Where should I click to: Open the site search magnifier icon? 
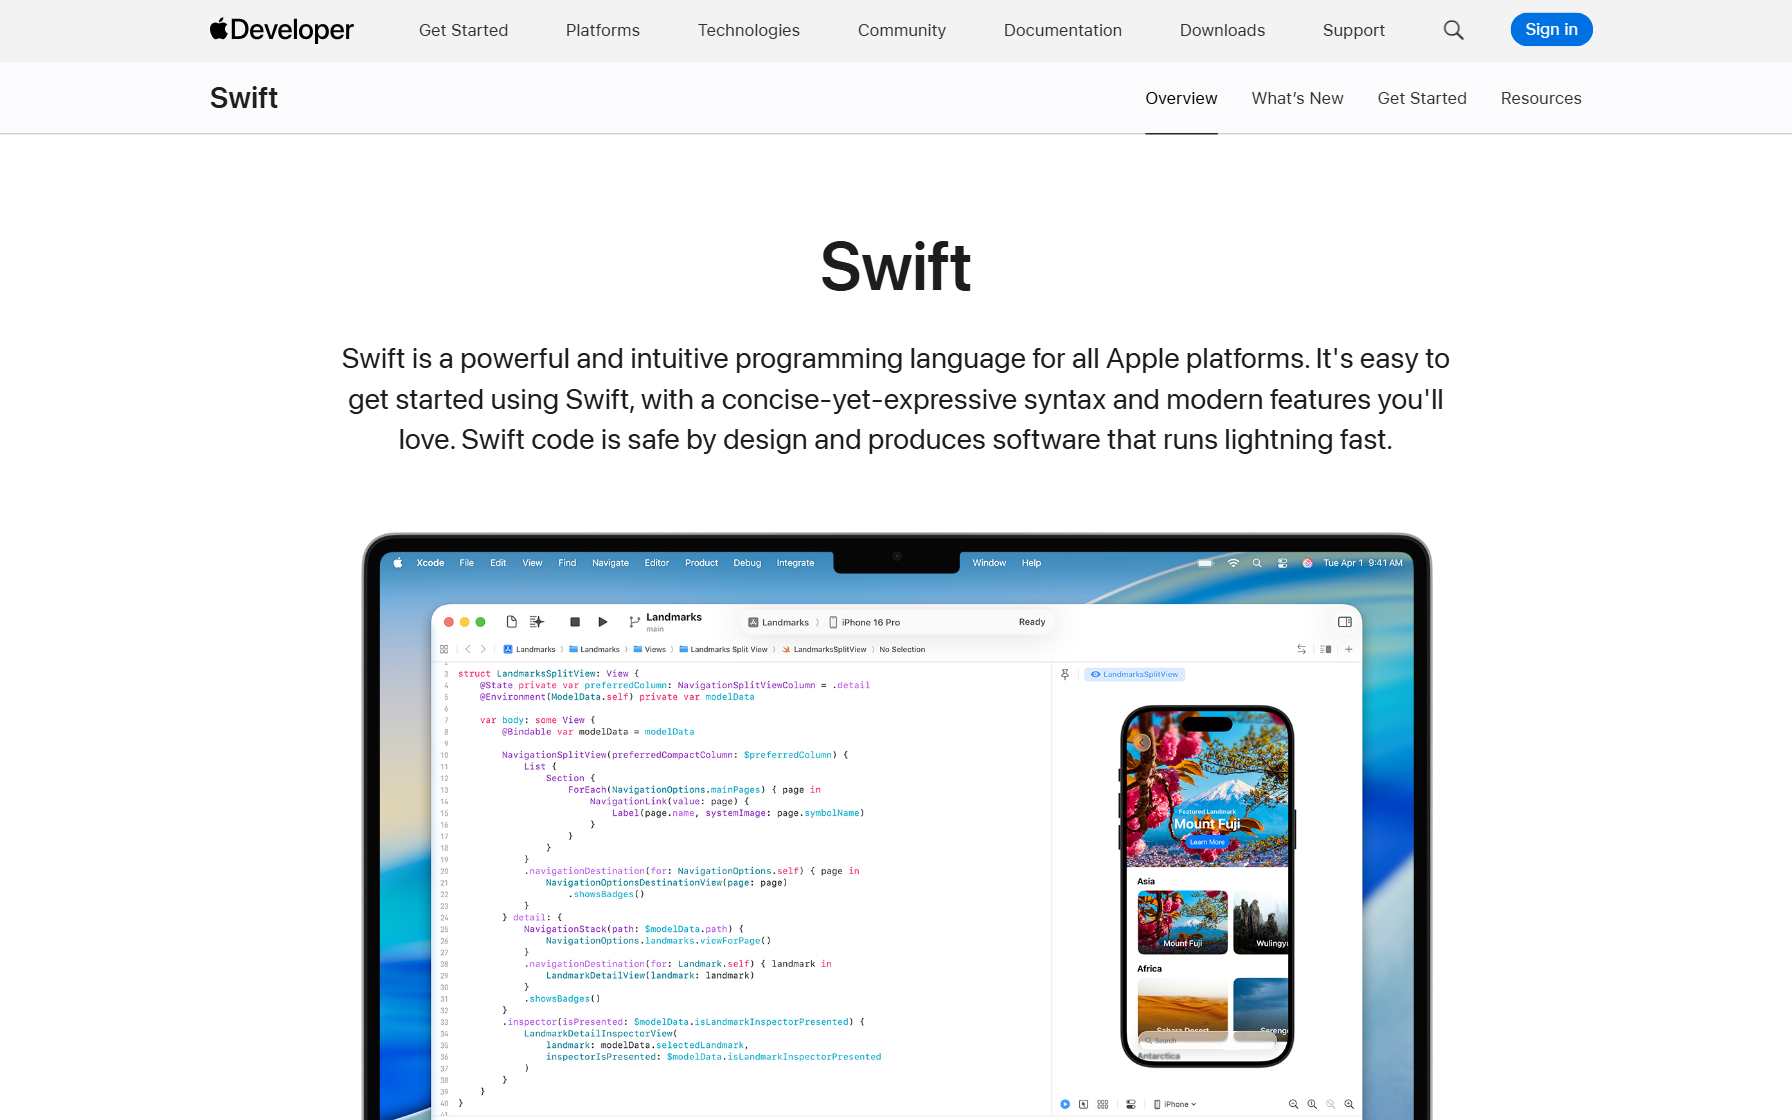[x=1453, y=30]
